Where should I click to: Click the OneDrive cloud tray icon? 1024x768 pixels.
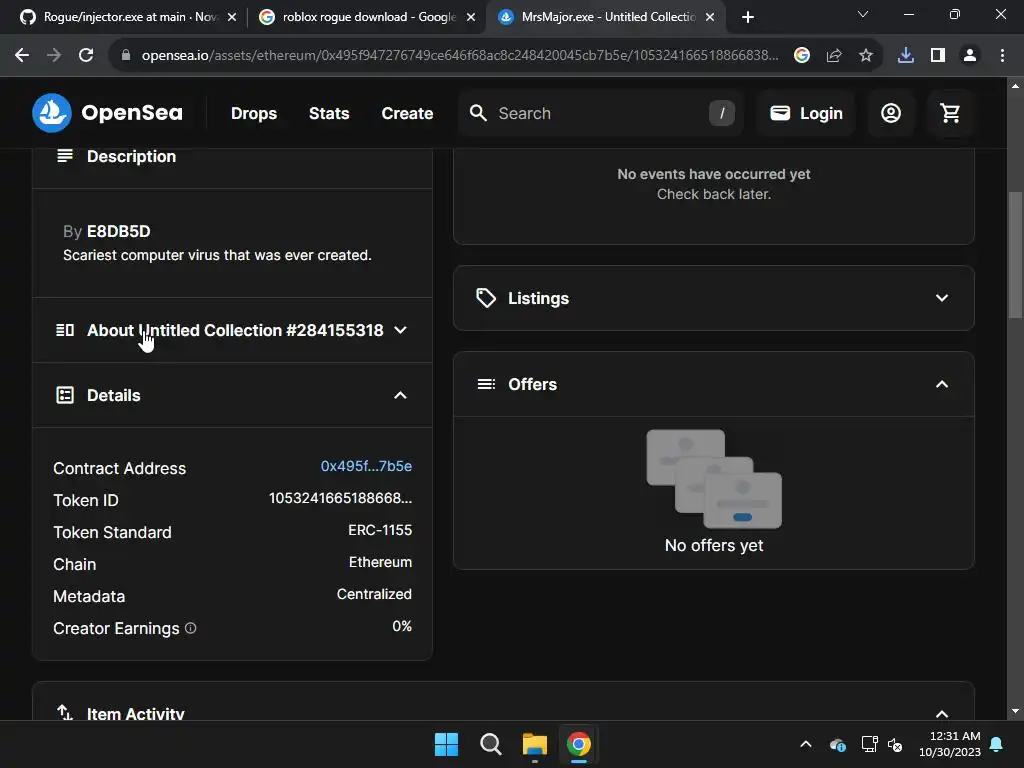[837, 744]
